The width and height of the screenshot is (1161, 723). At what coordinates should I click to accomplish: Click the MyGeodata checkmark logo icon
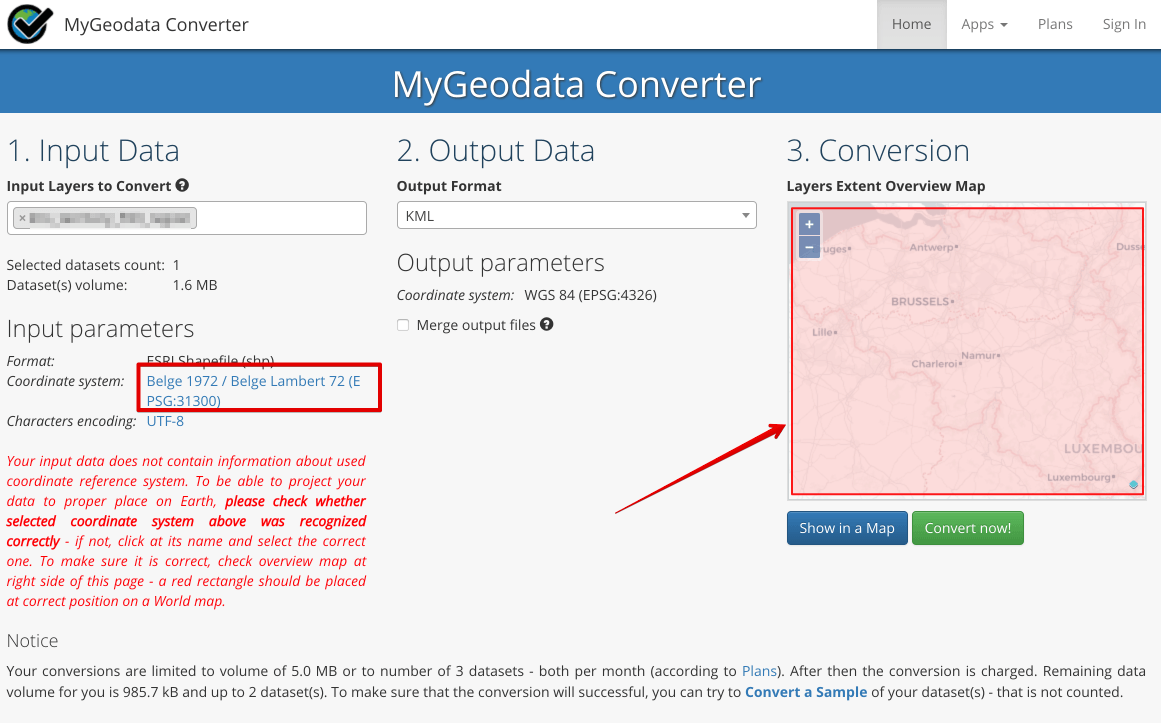click(30, 24)
